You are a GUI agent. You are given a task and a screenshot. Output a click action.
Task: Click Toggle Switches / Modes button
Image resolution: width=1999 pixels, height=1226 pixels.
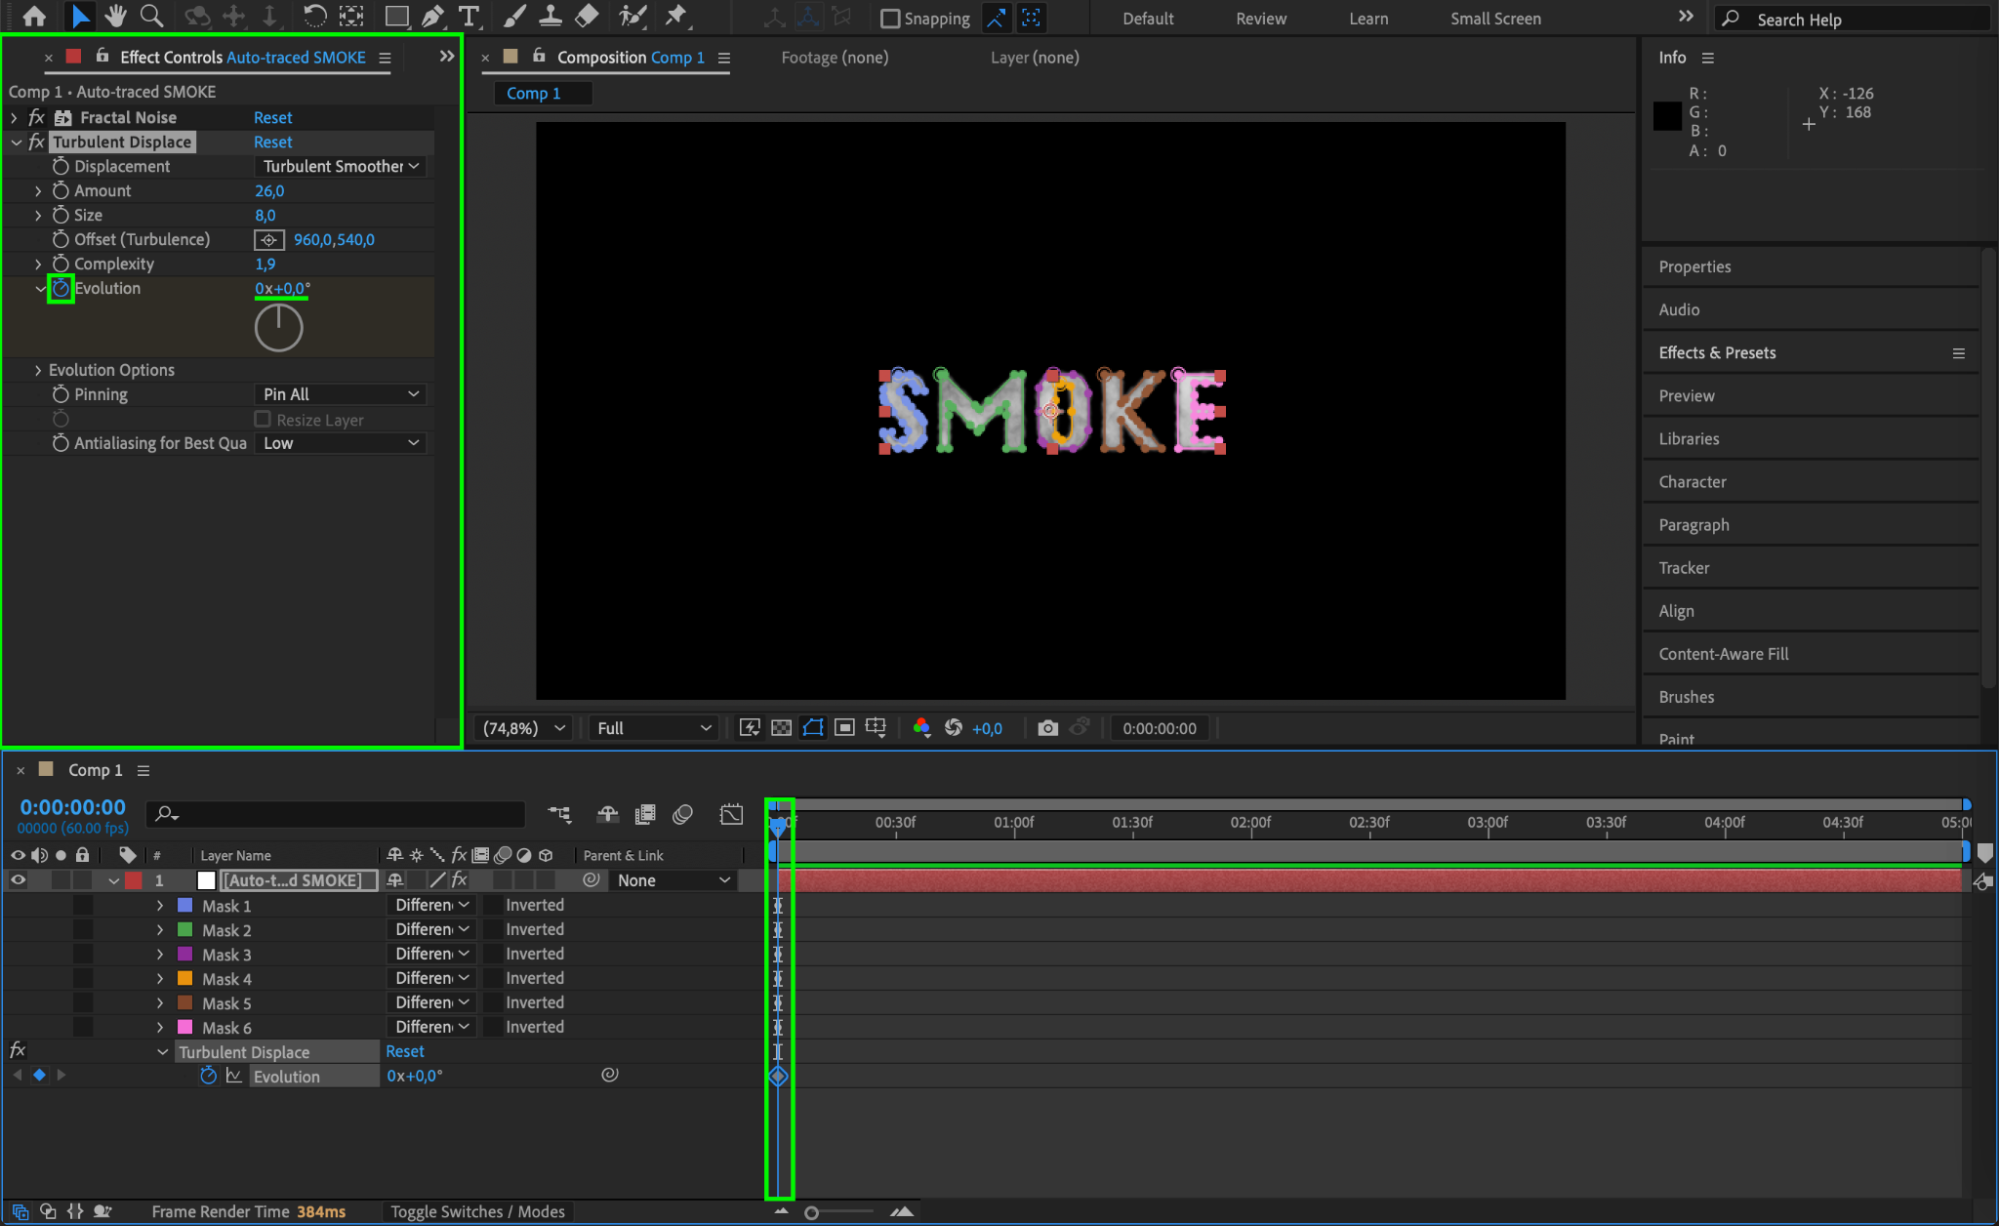(477, 1211)
